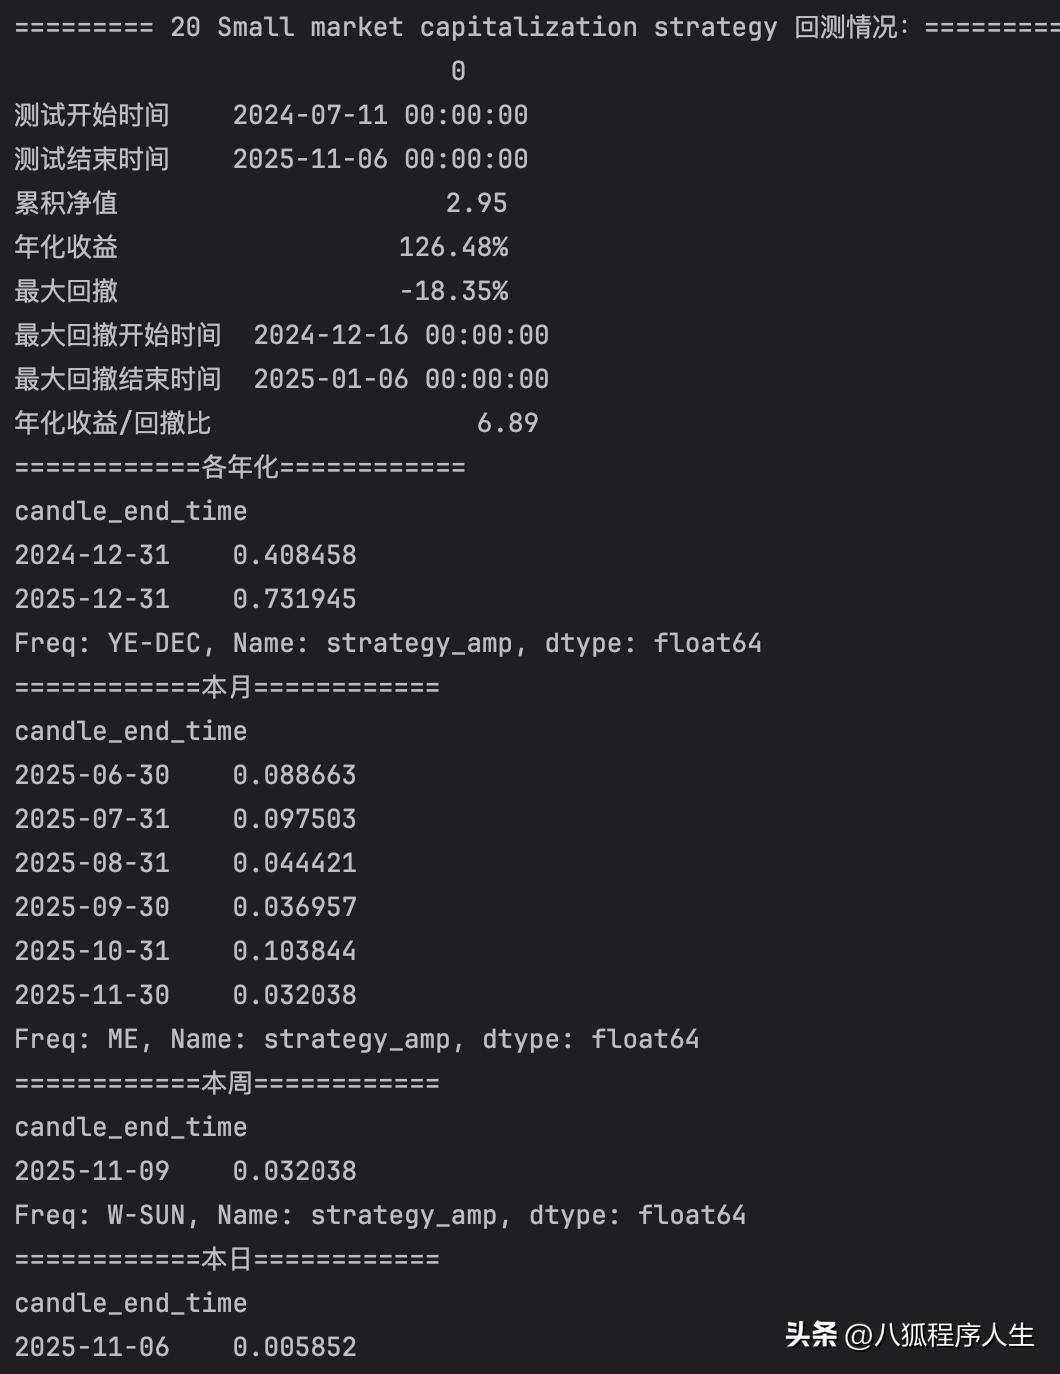Click the 各年化 section divider
1060x1374 pixels.
[240, 467]
